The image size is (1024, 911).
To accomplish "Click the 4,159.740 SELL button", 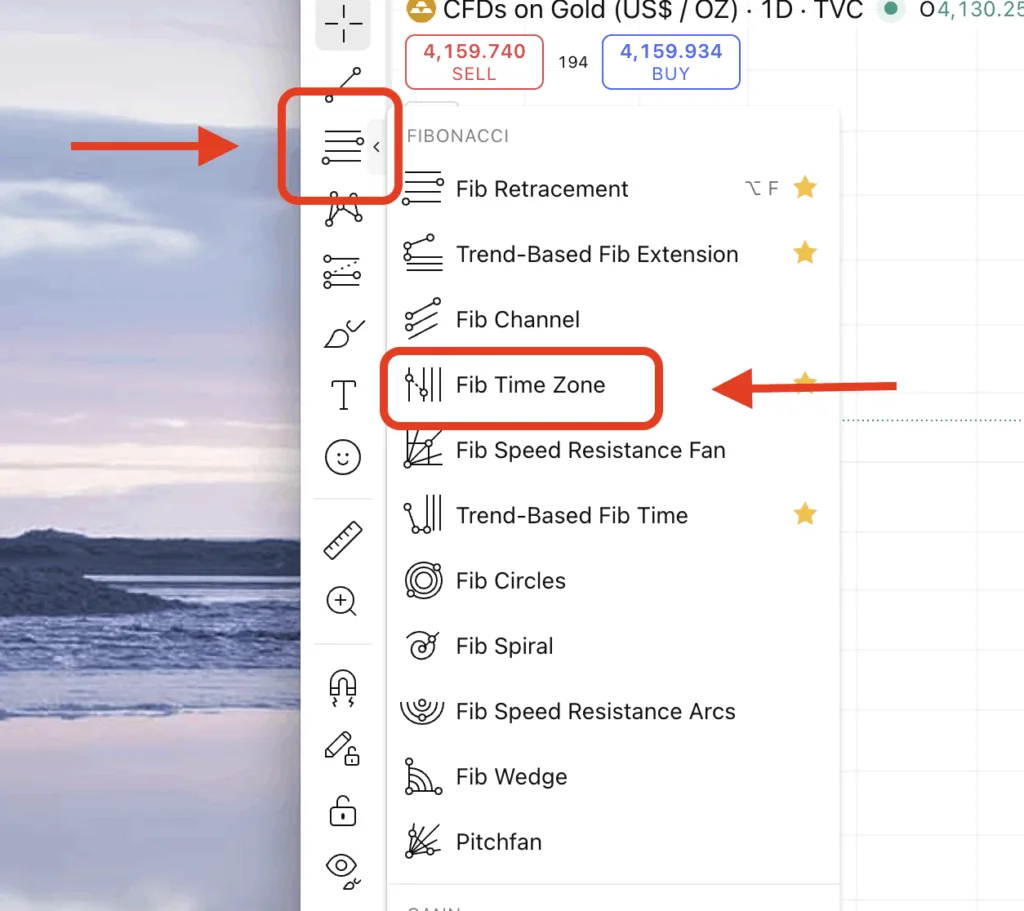I will [473, 61].
